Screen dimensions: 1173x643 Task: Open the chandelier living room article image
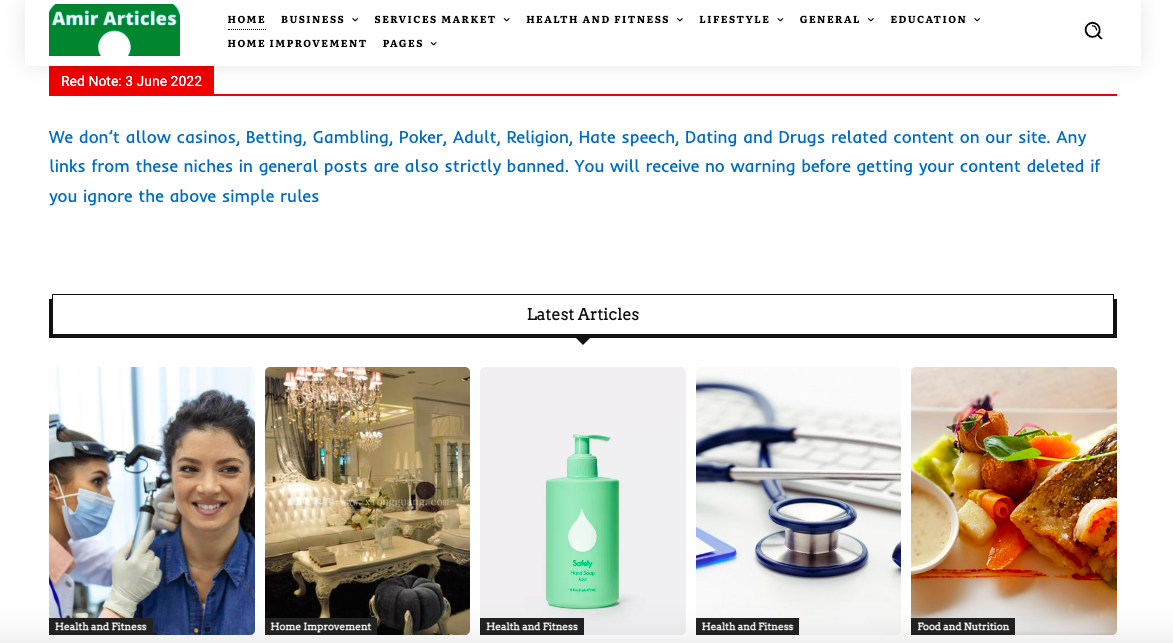point(367,501)
